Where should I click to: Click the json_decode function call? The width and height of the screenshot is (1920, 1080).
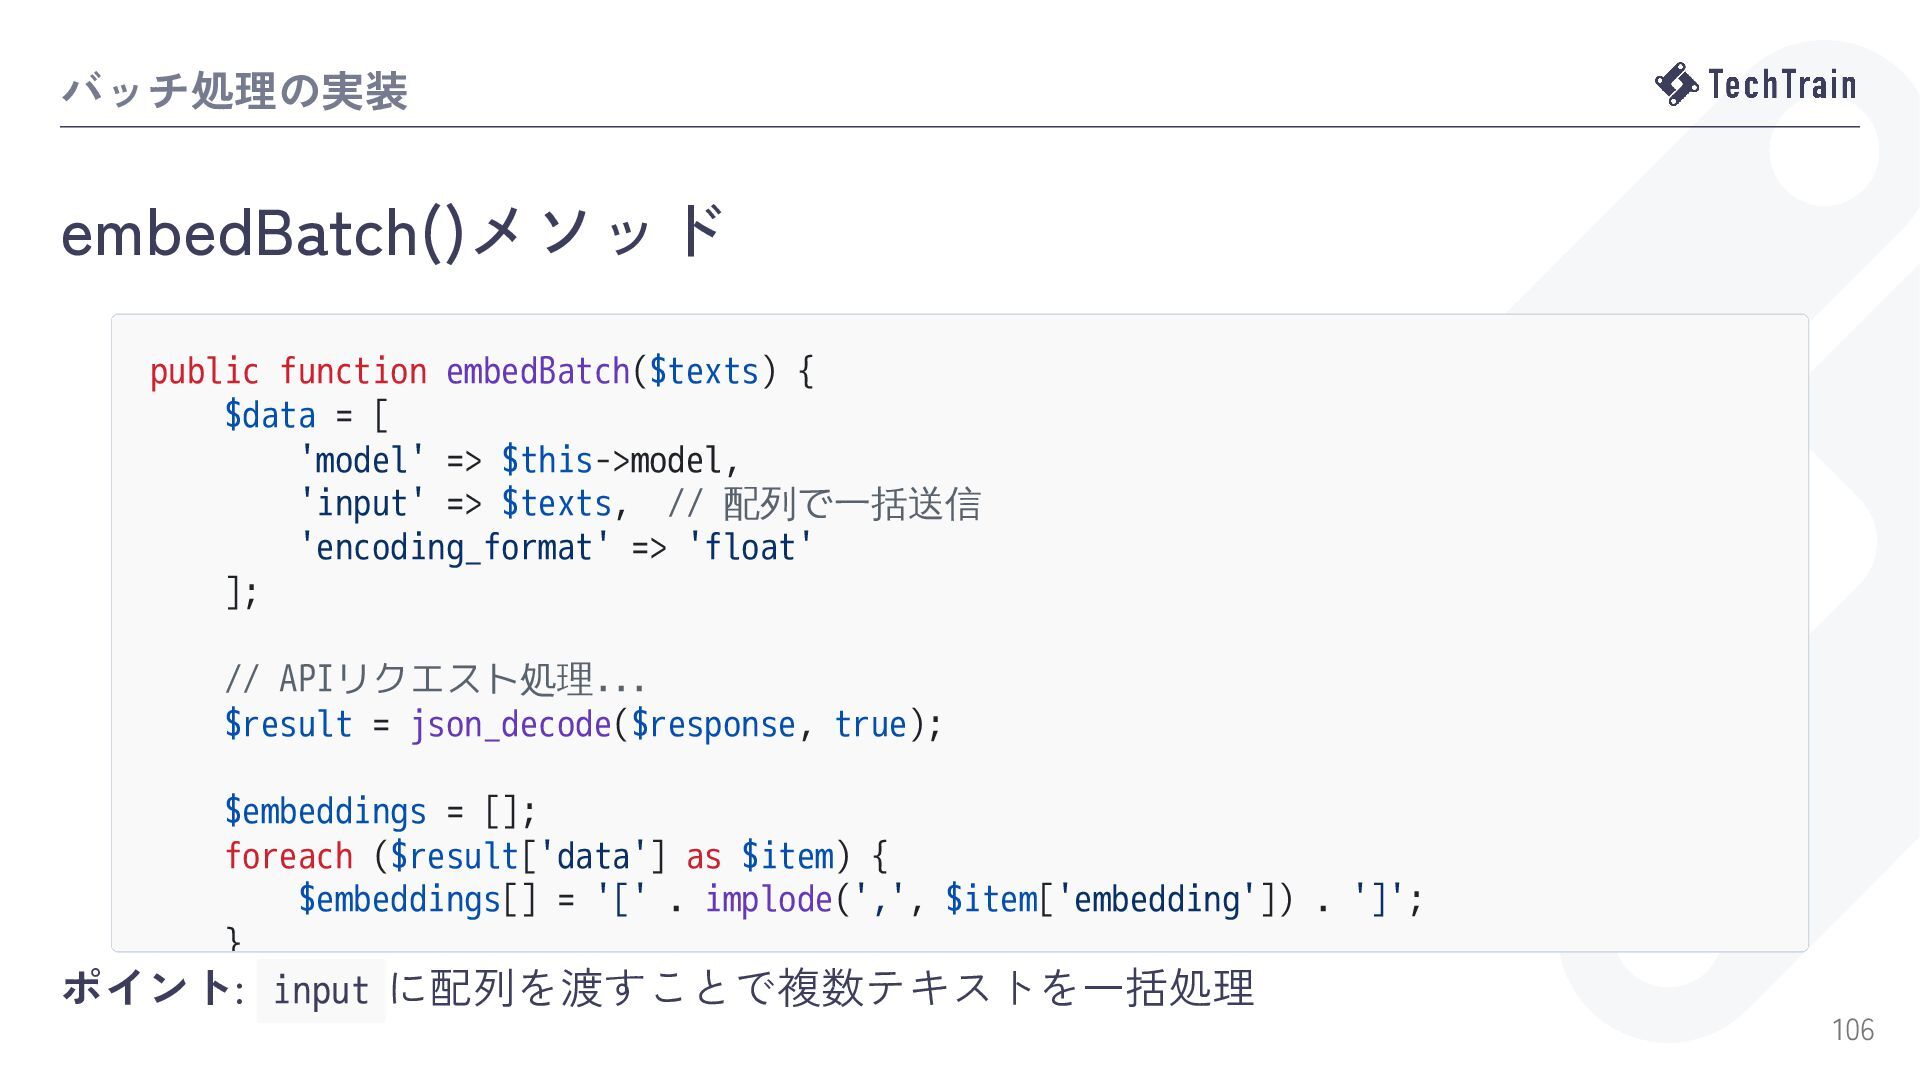coord(510,724)
